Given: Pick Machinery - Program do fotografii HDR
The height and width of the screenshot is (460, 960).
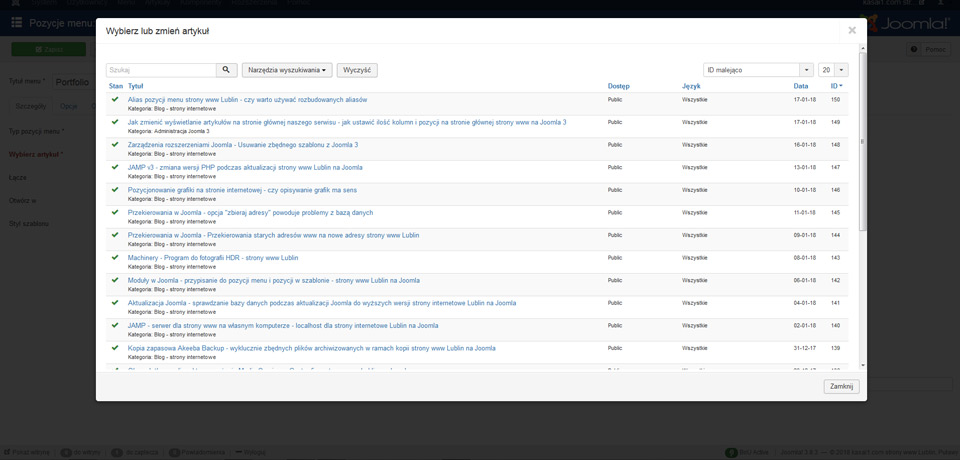Looking at the screenshot, I should click(213, 257).
